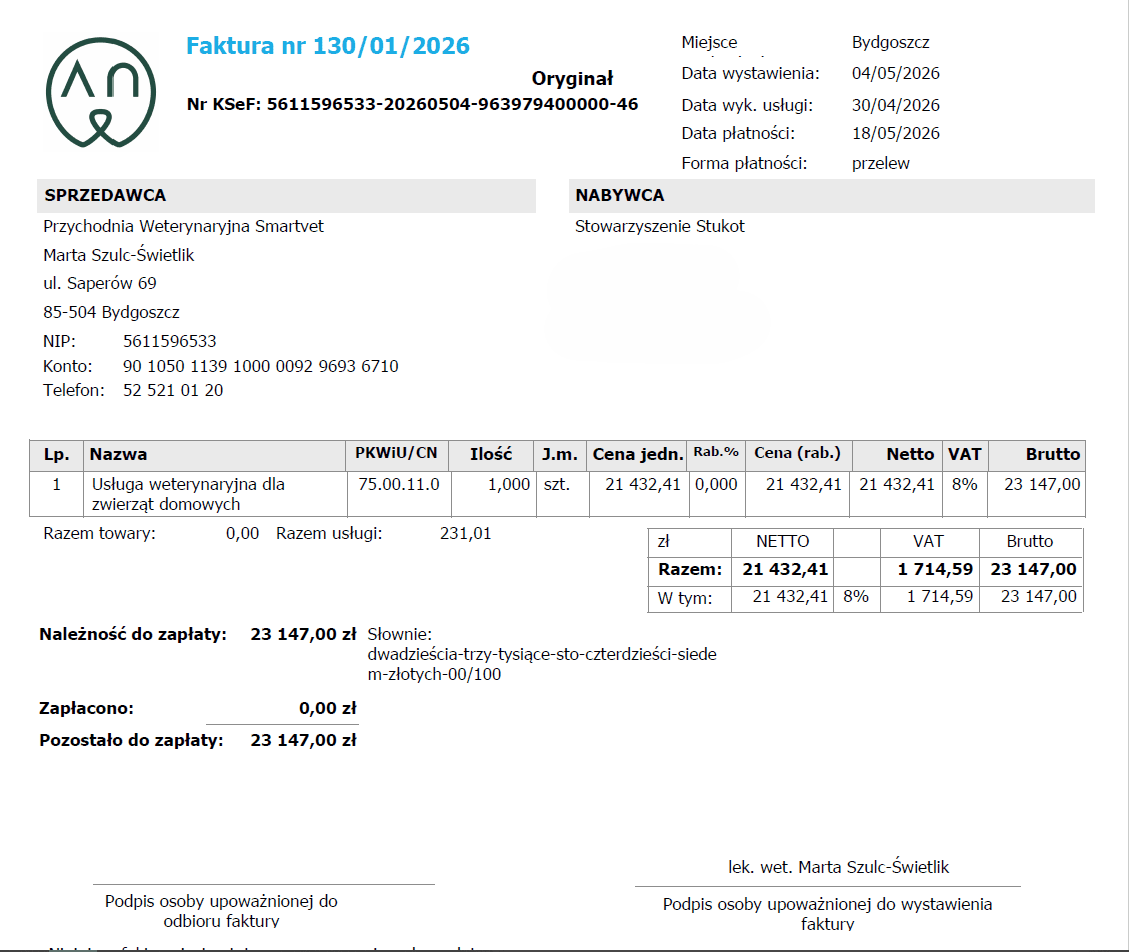1129x952 pixels.
Task: Click the Smartvet clinic logo
Action: pos(101,92)
